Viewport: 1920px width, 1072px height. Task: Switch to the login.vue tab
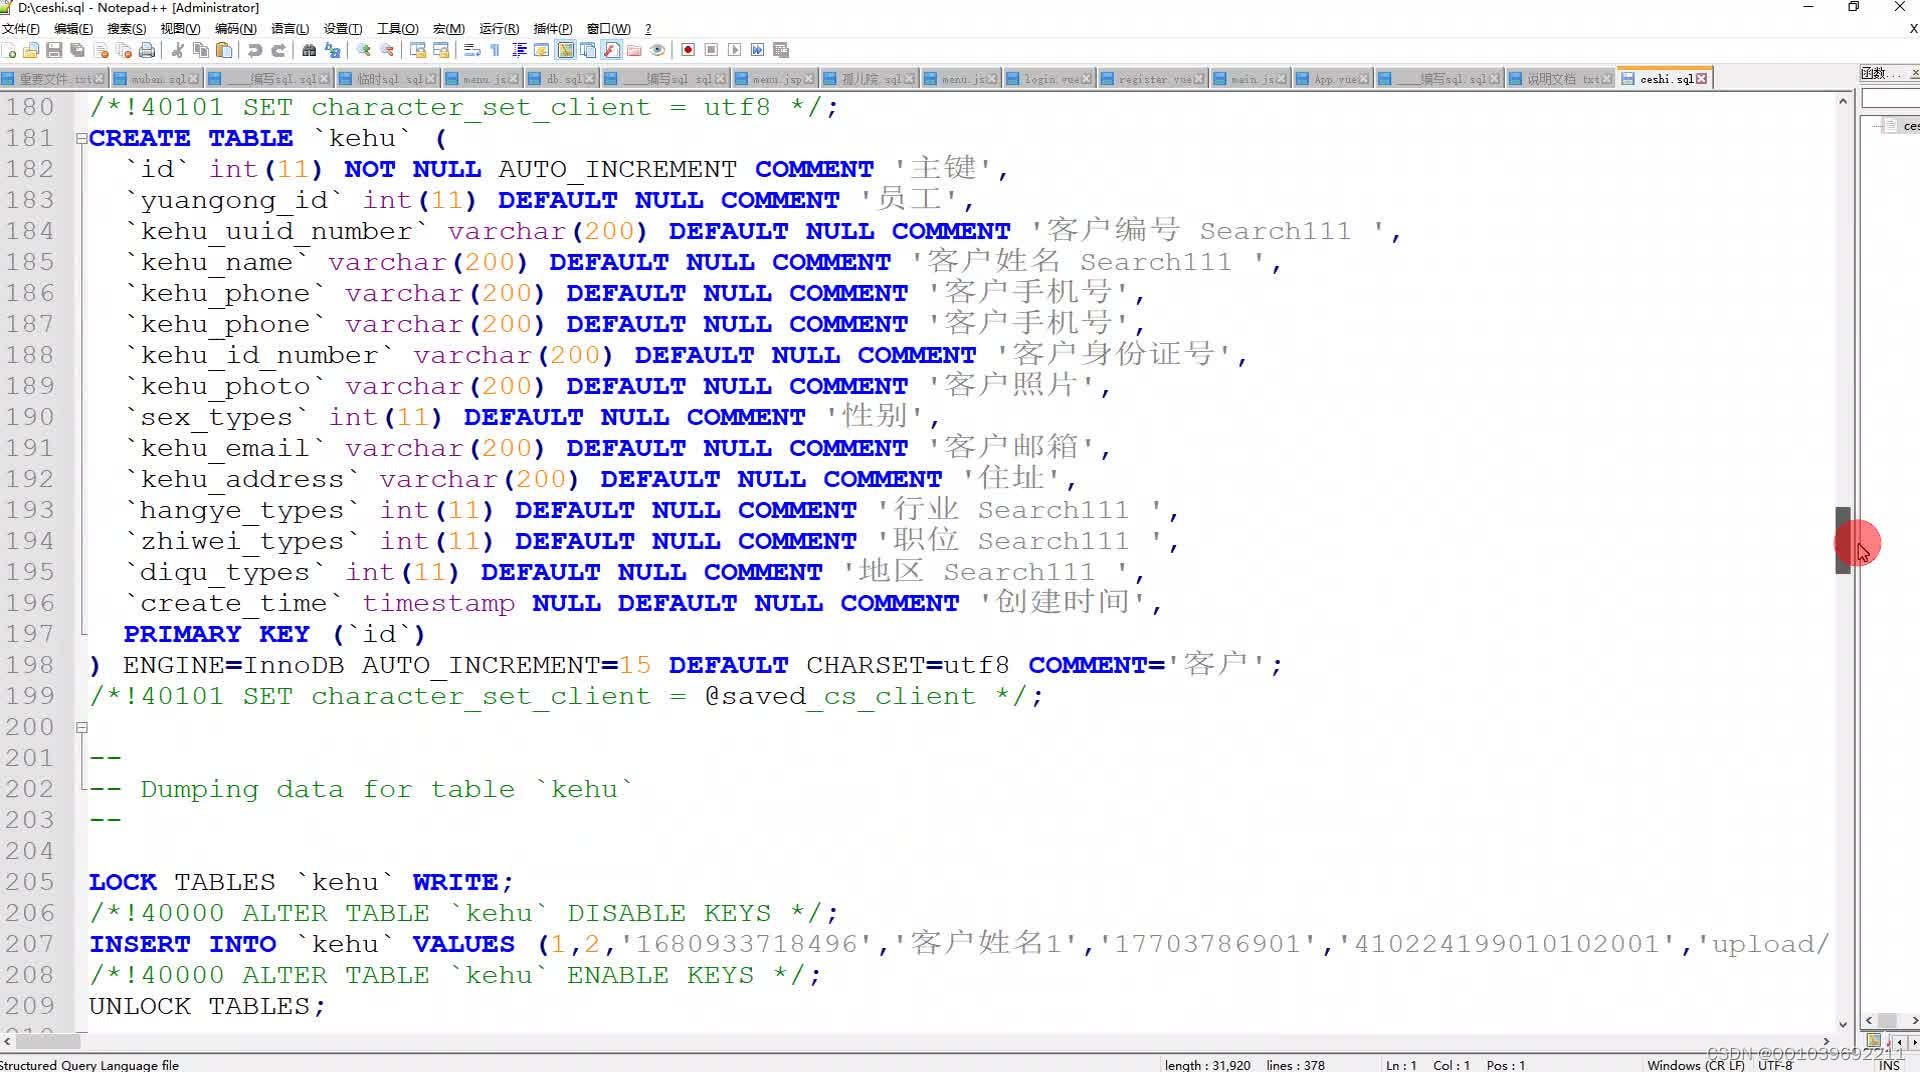pyautogui.click(x=1050, y=79)
